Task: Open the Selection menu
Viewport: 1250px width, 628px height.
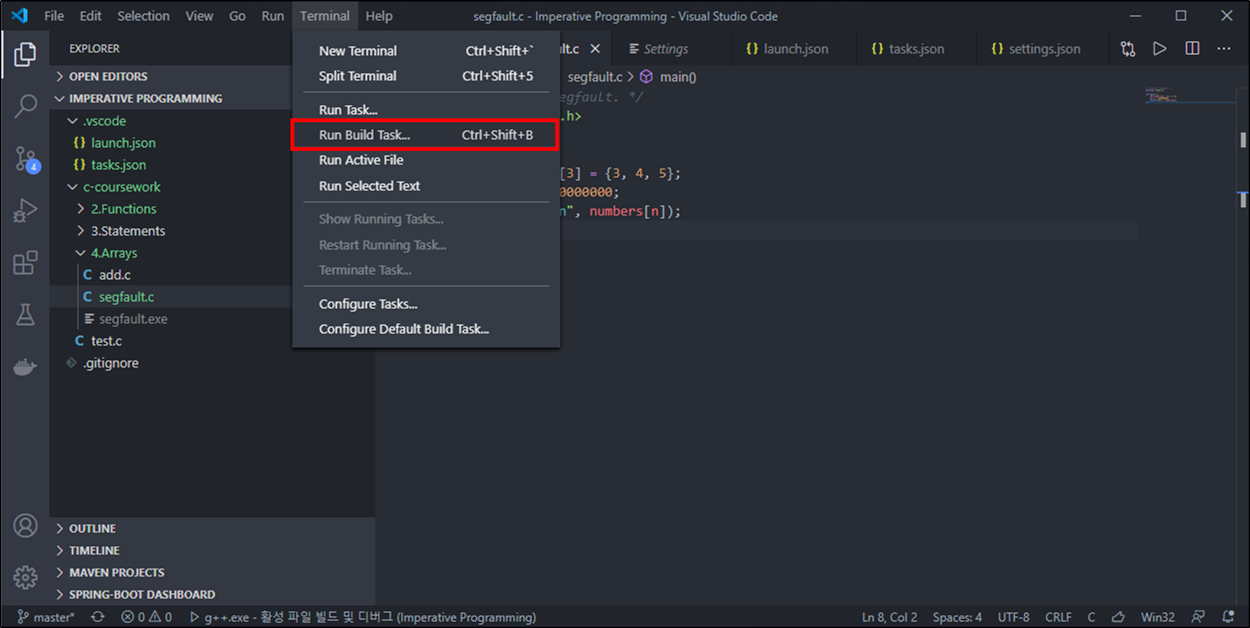Action: [143, 16]
